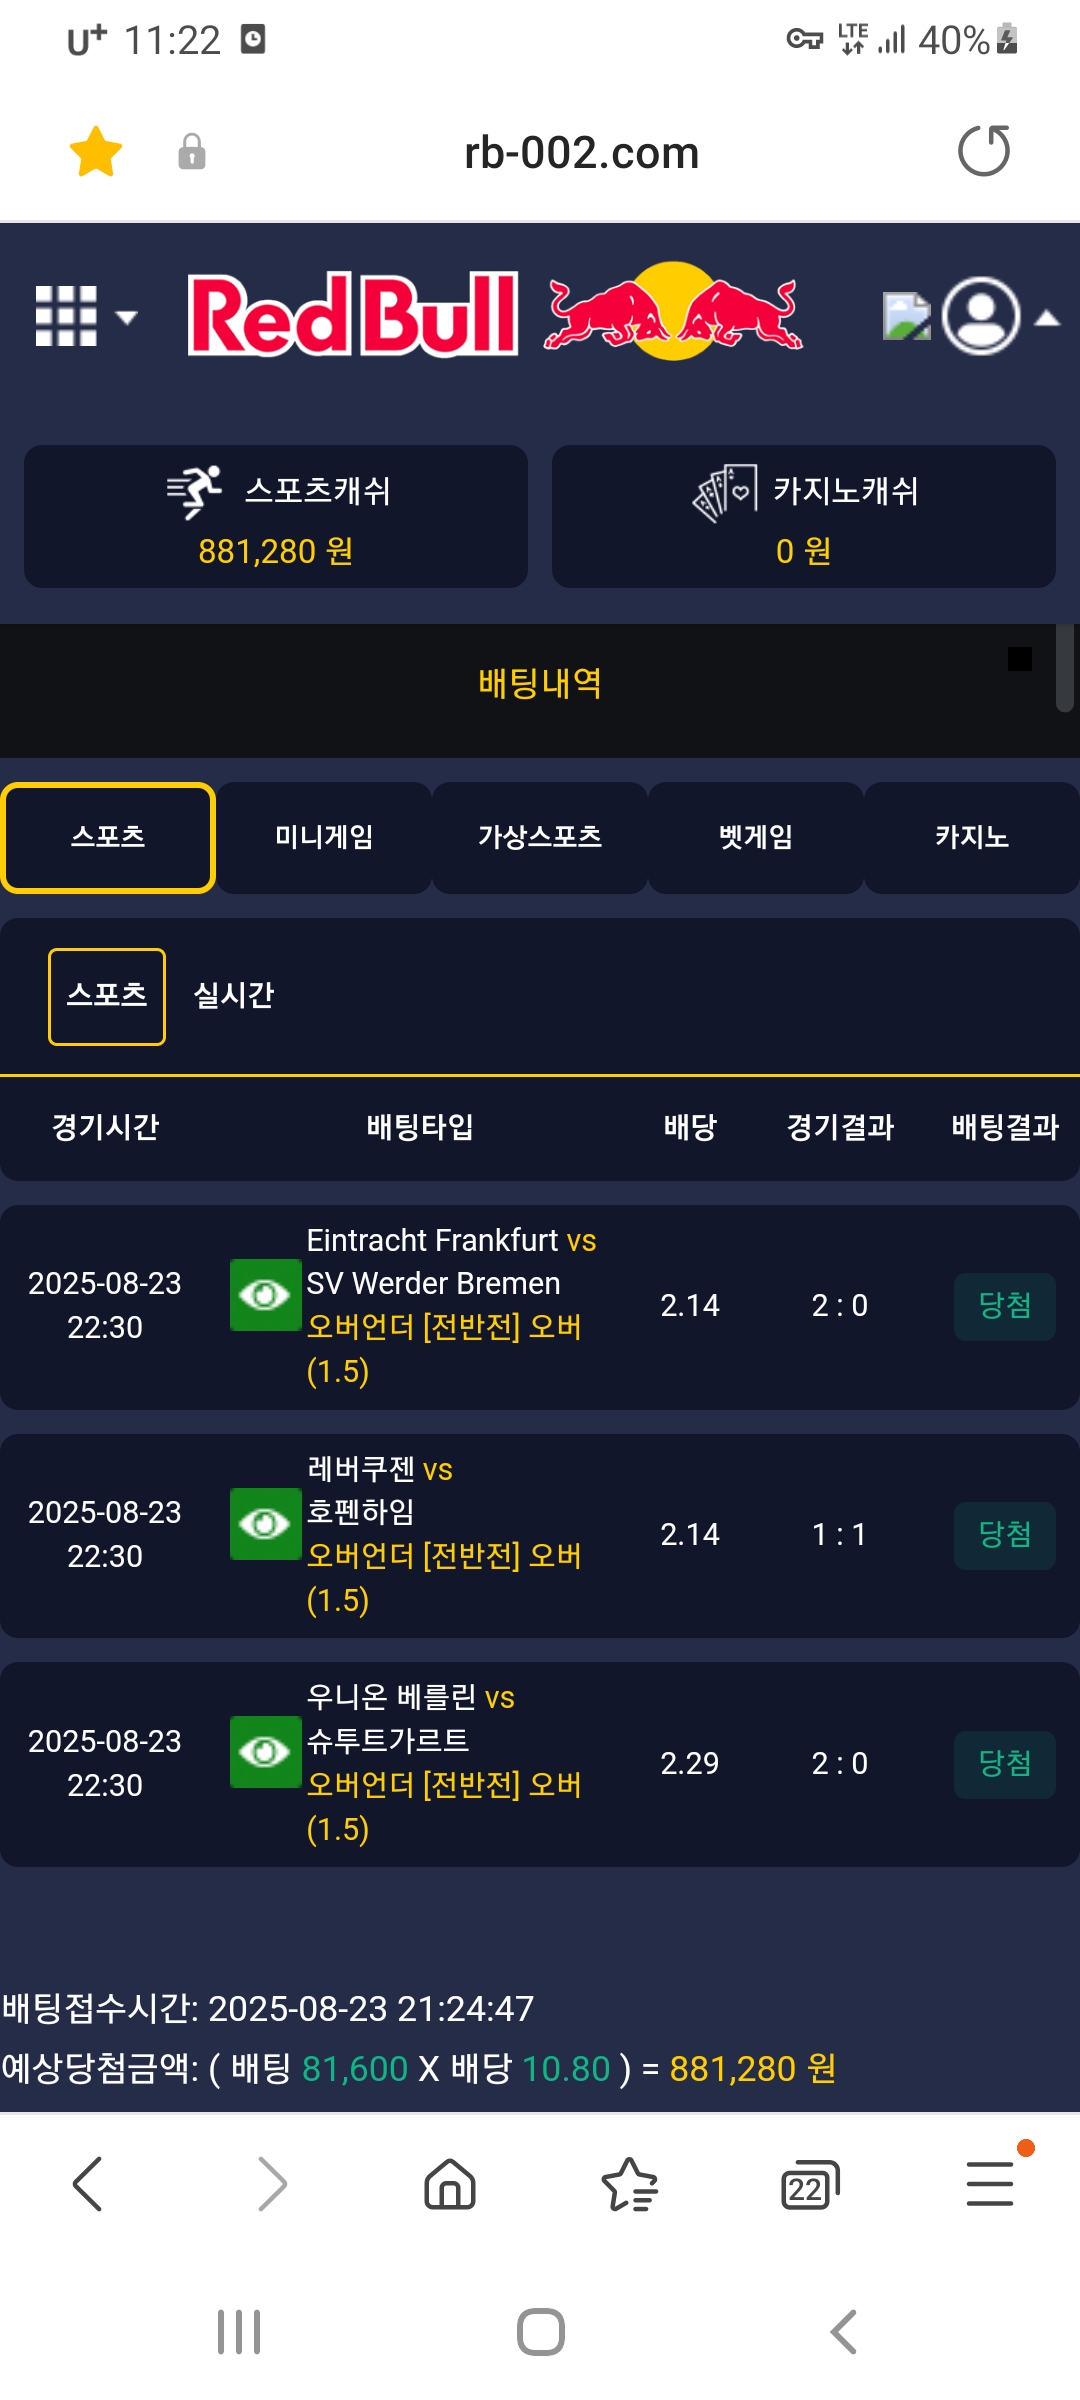The width and height of the screenshot is (1080, 2400).
Task: Toggle eye icon for 우니온 베를린 match
Action: tap(265, 1752)
